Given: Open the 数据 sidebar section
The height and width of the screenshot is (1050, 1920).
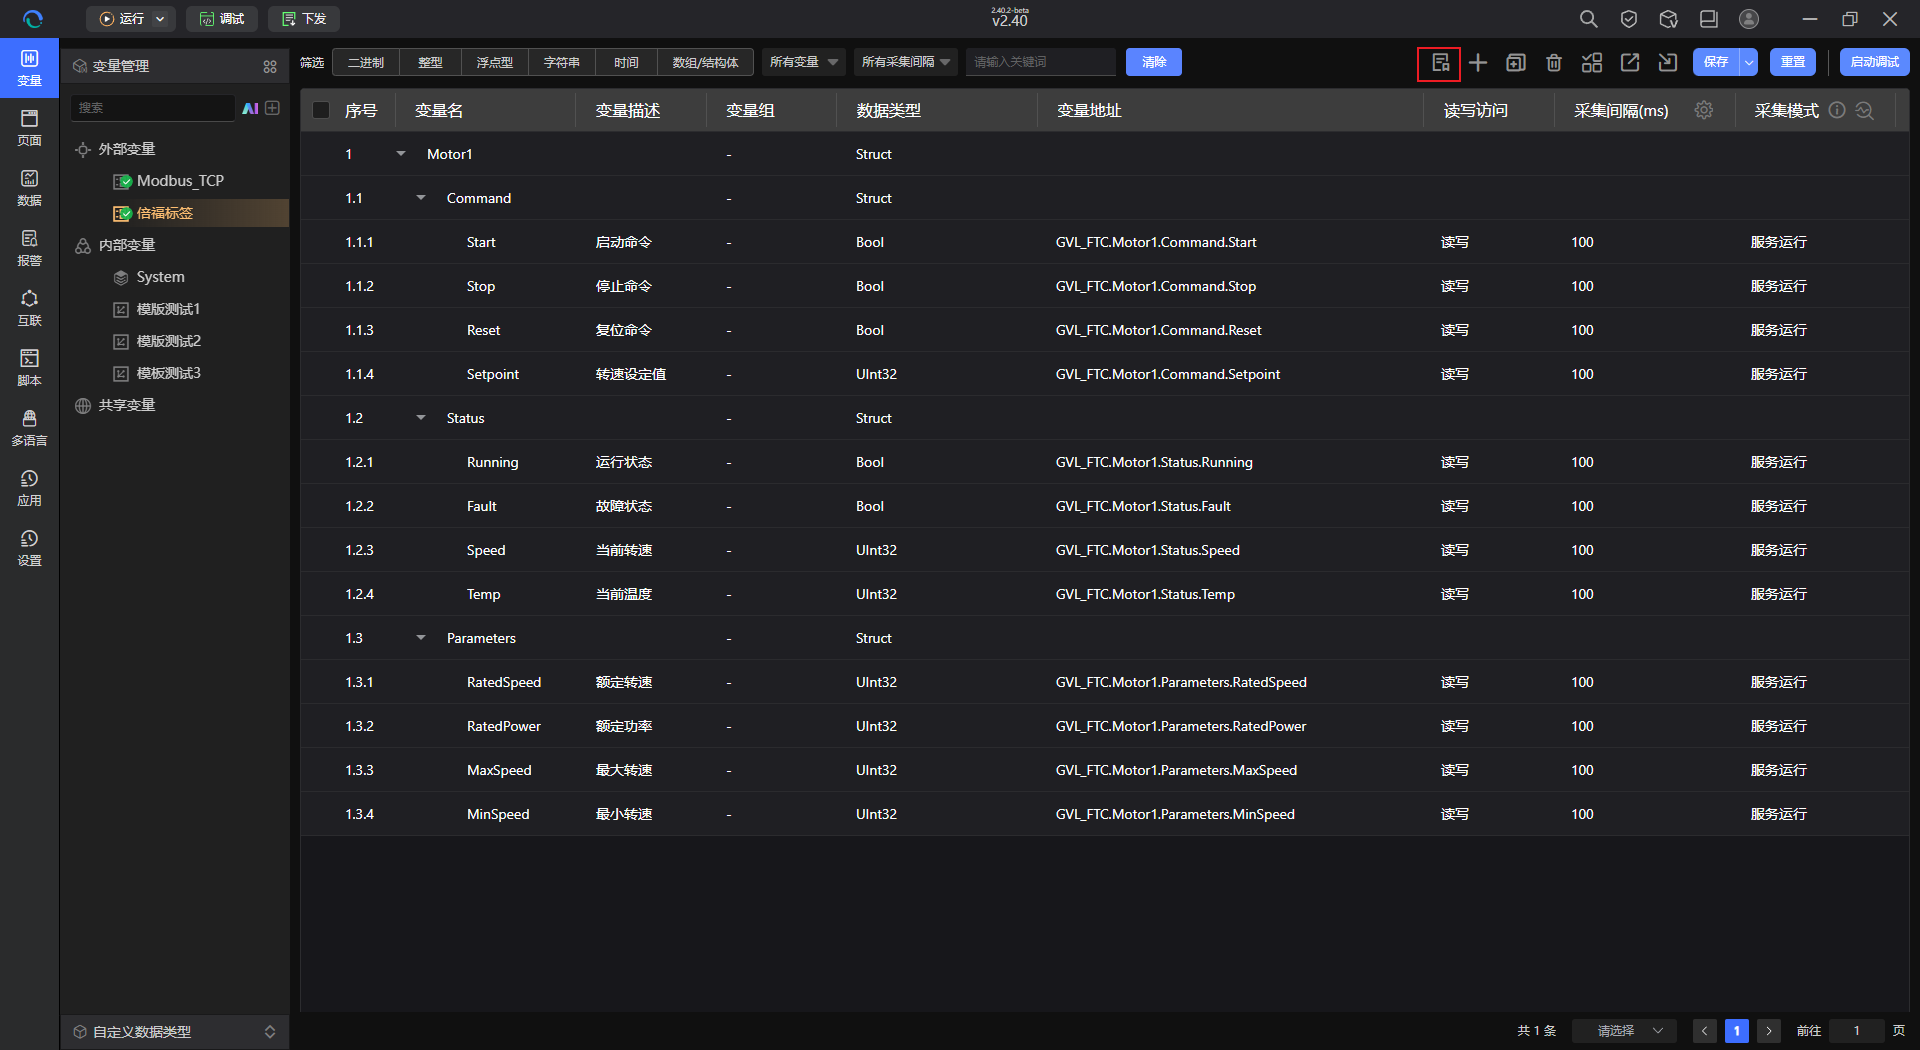Looking at the screenshot, I should 30,188.
